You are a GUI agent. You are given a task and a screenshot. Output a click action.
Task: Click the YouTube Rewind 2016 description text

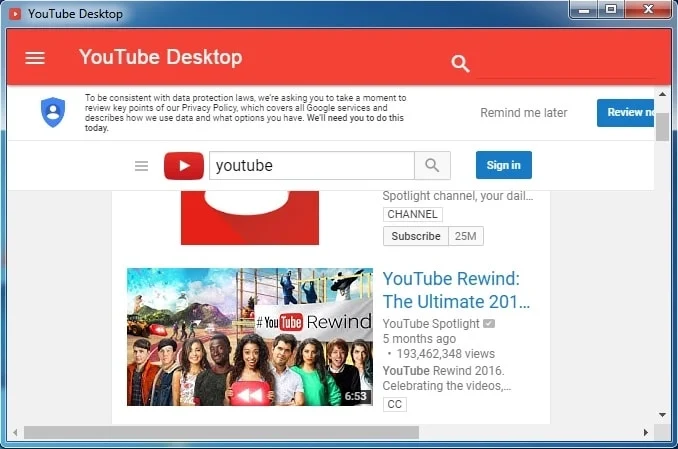click(447, 378)
